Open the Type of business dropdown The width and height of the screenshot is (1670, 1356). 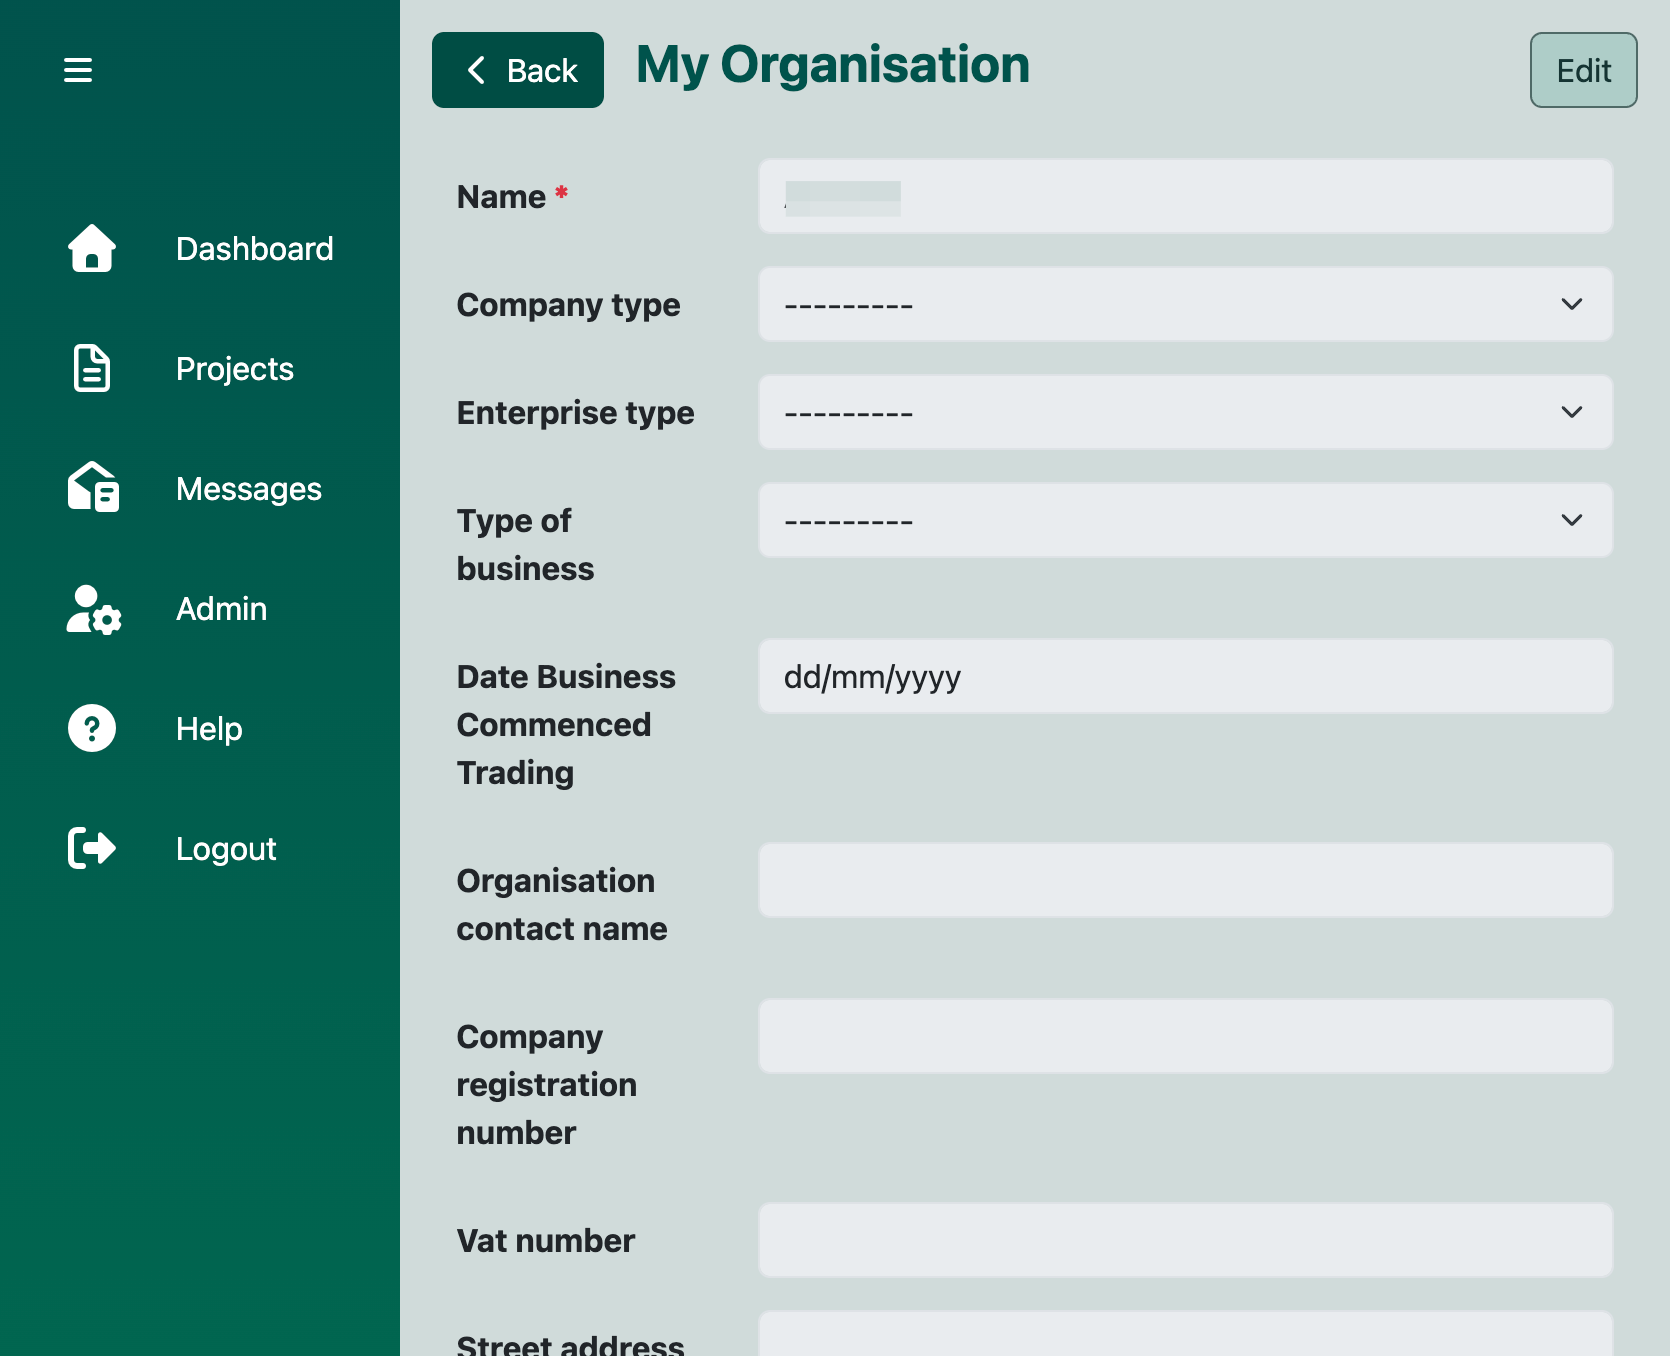(1185, 520)
